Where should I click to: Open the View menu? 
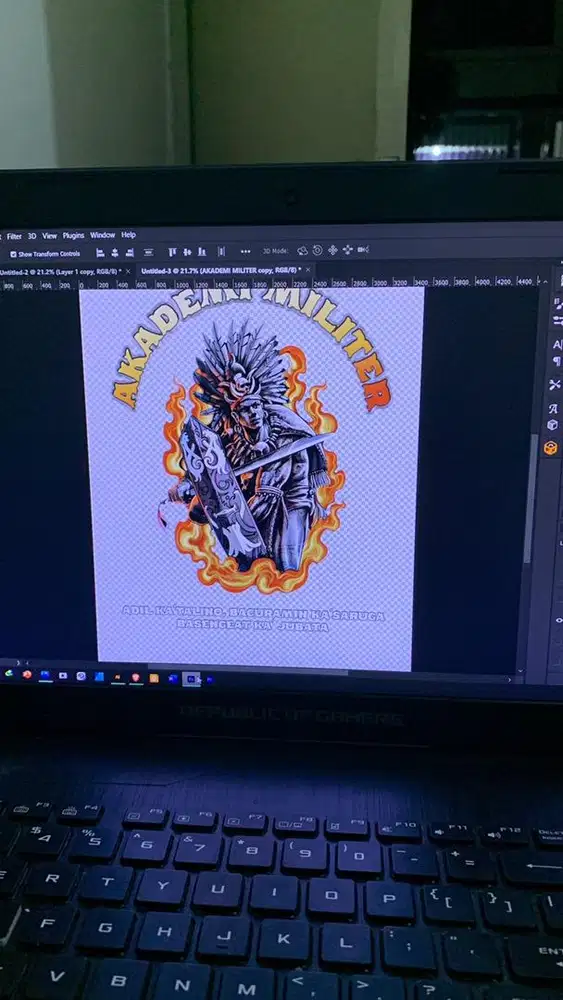[50, 236]
